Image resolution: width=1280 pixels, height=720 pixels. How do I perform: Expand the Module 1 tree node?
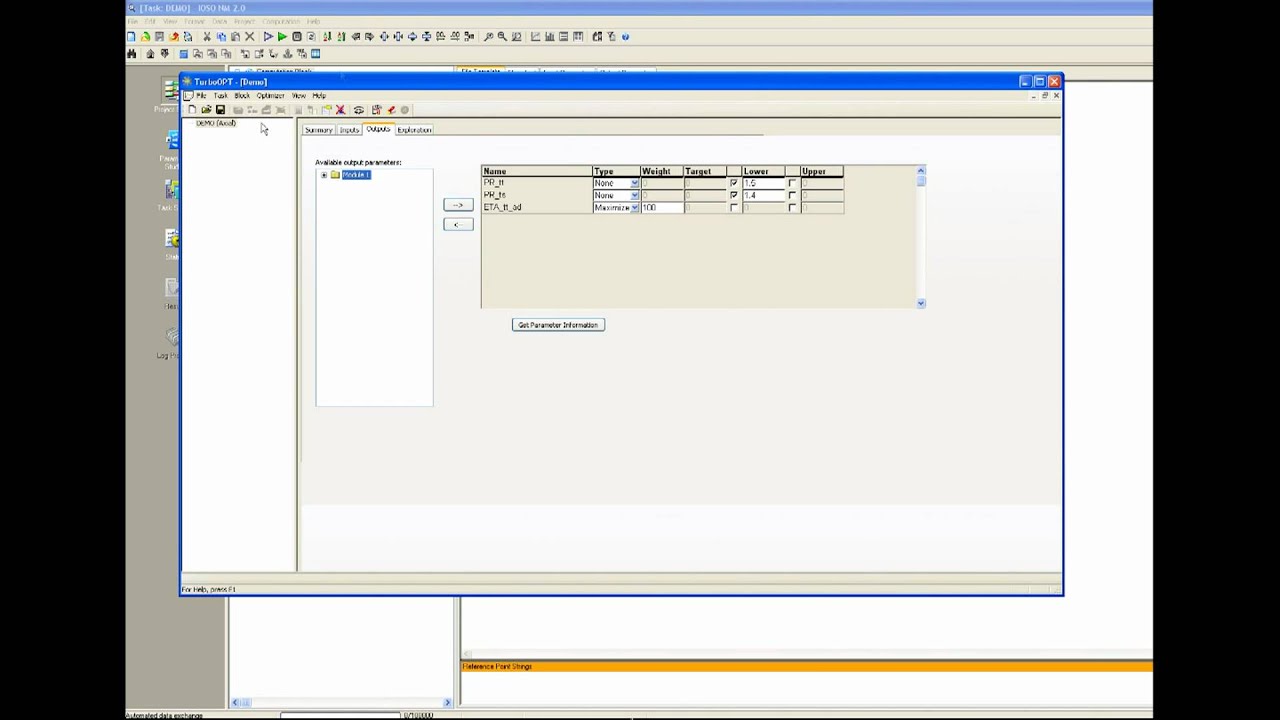pos(324,175)
